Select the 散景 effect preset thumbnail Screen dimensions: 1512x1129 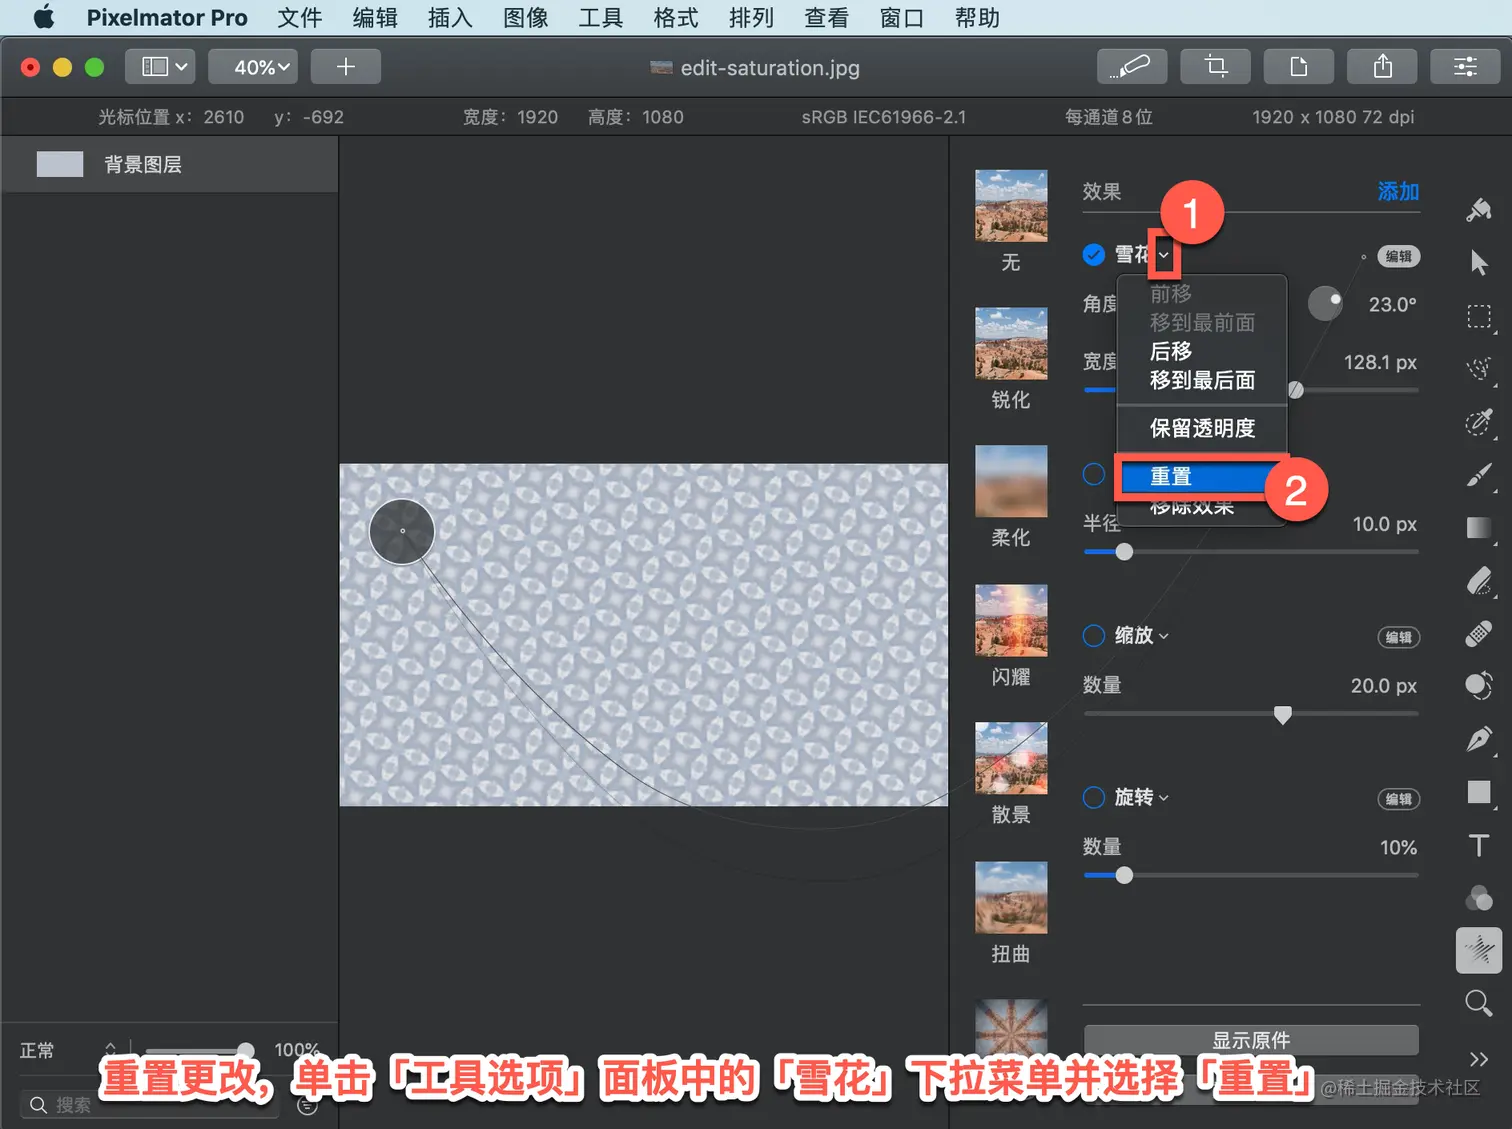coord(1011,758)
